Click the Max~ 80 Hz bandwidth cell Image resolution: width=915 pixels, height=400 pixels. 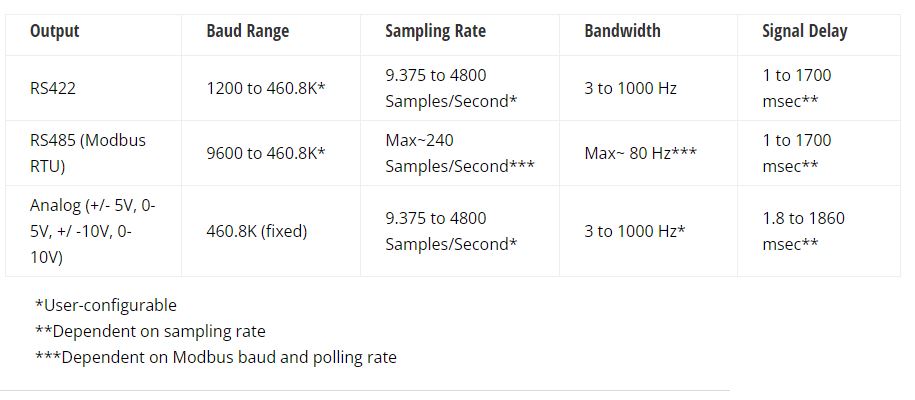click(x=640, y=153)
